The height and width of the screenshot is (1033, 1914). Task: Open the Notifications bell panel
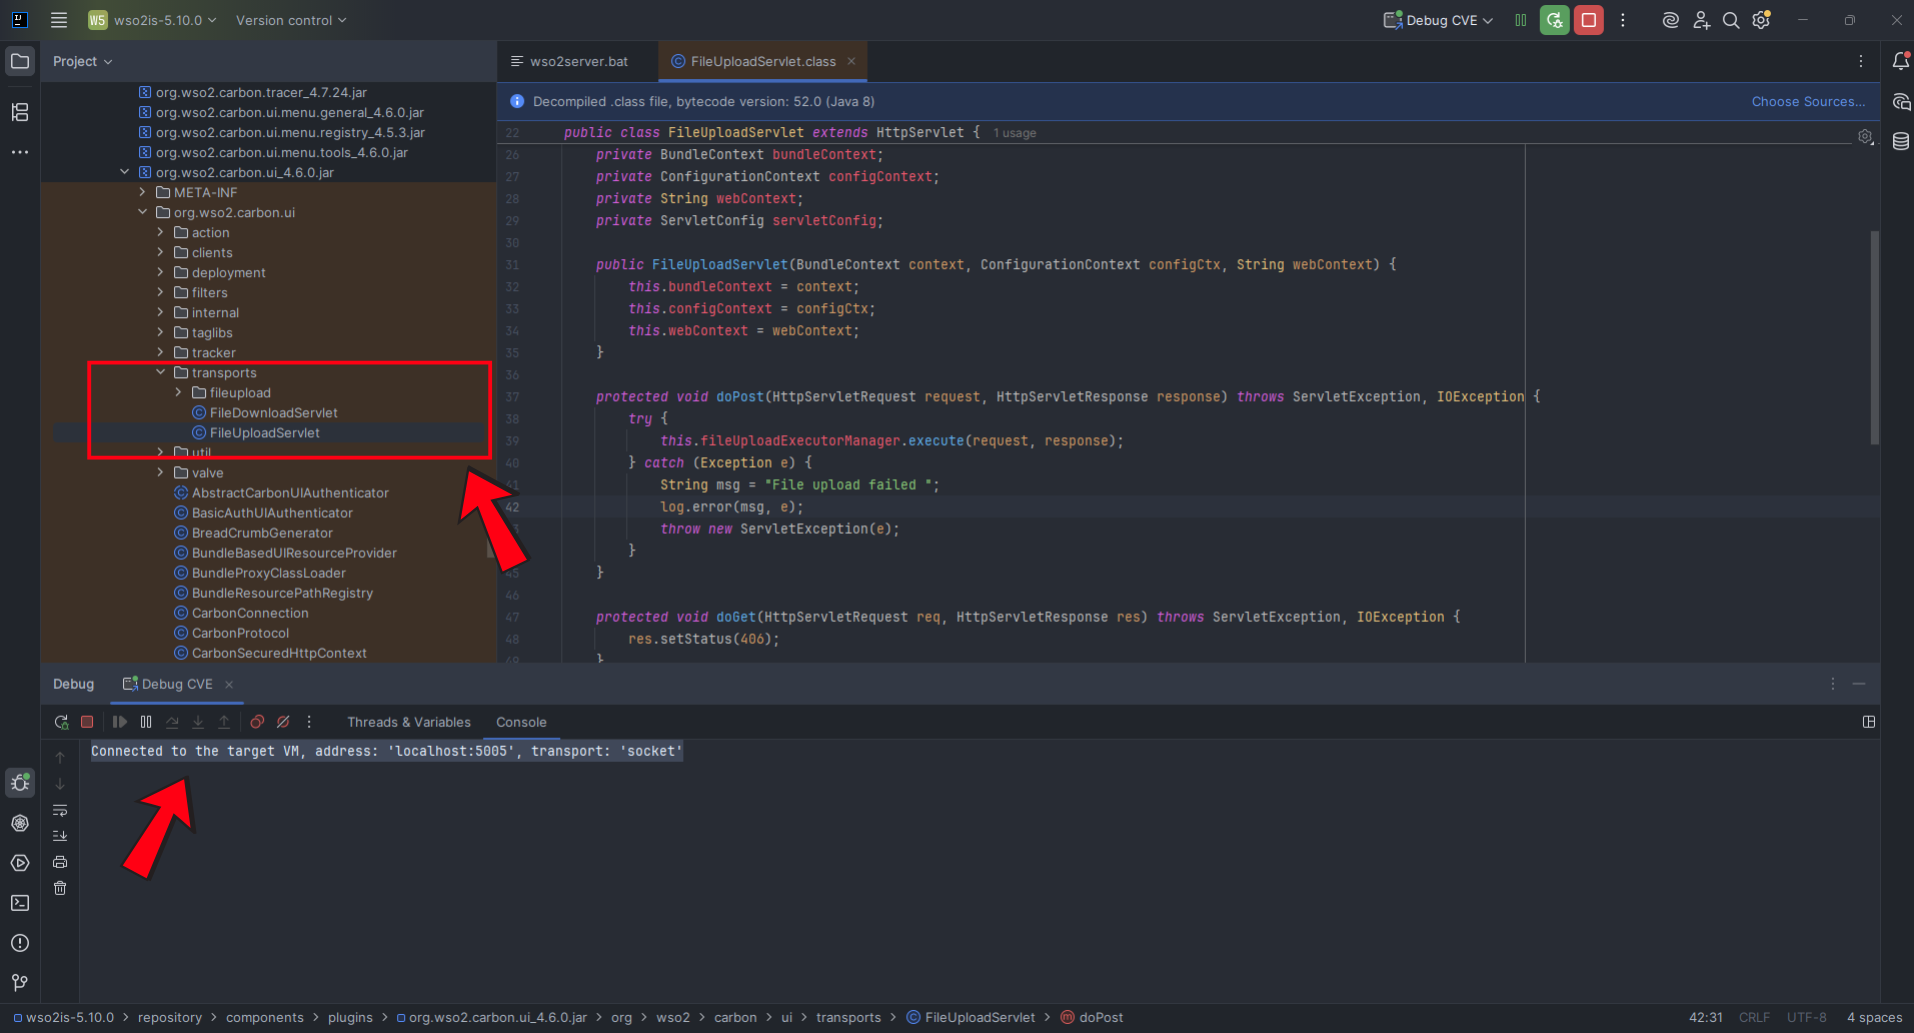point(1900,62)
